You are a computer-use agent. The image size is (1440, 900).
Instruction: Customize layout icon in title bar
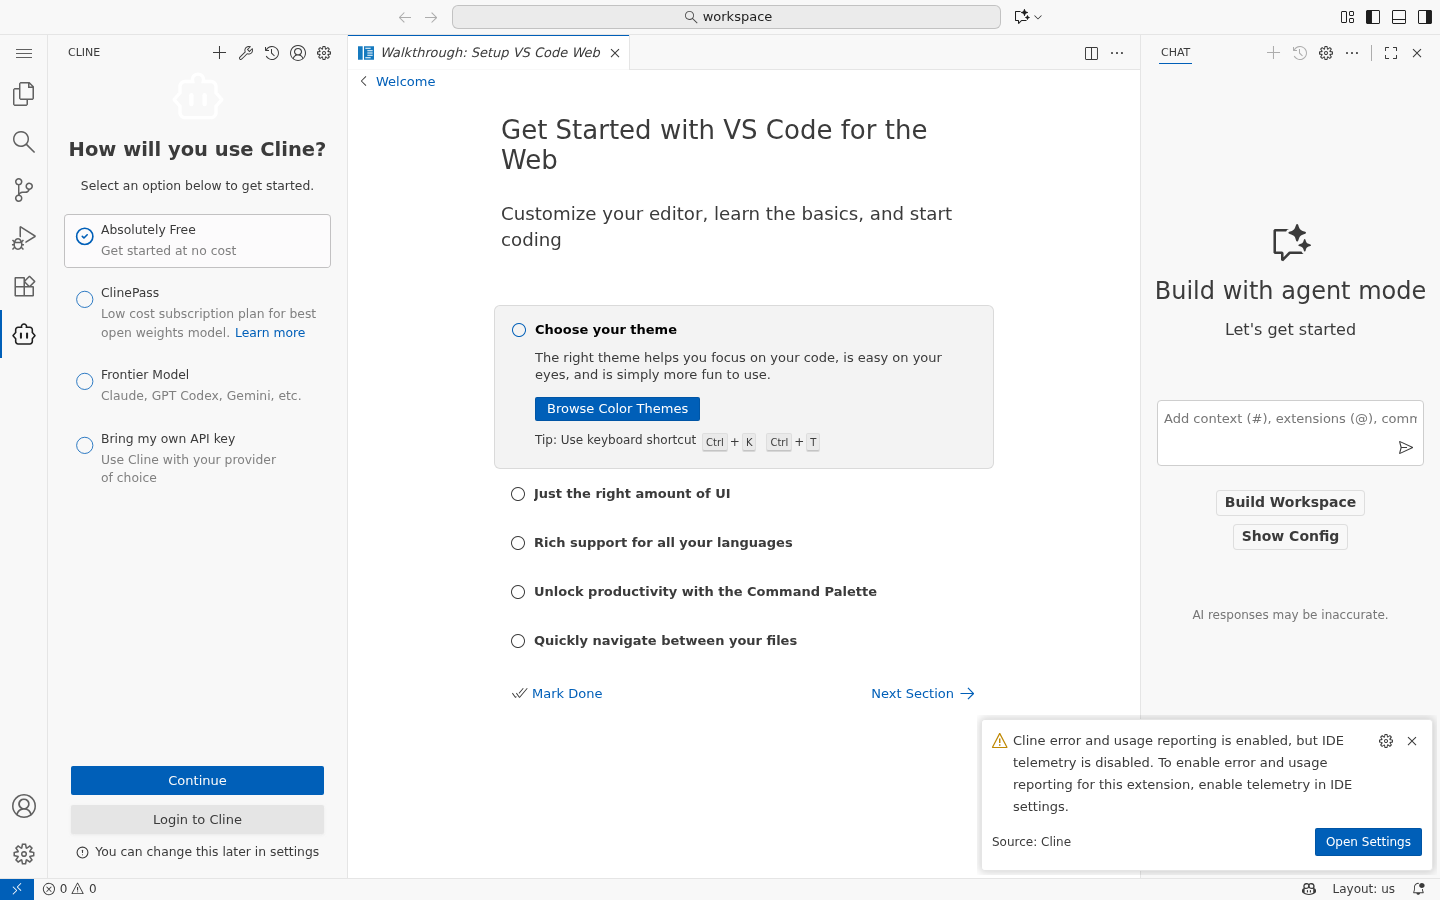(x=1347, y=17)
